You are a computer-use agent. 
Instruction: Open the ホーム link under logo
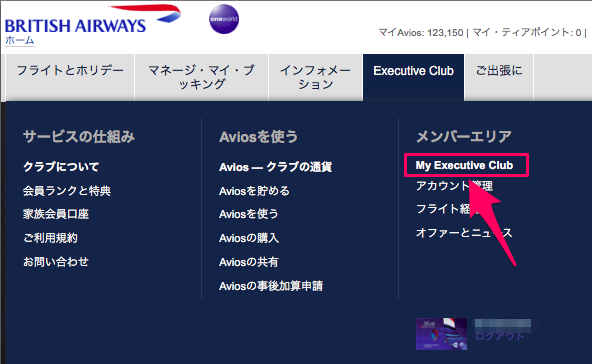(x=20, y=40)
